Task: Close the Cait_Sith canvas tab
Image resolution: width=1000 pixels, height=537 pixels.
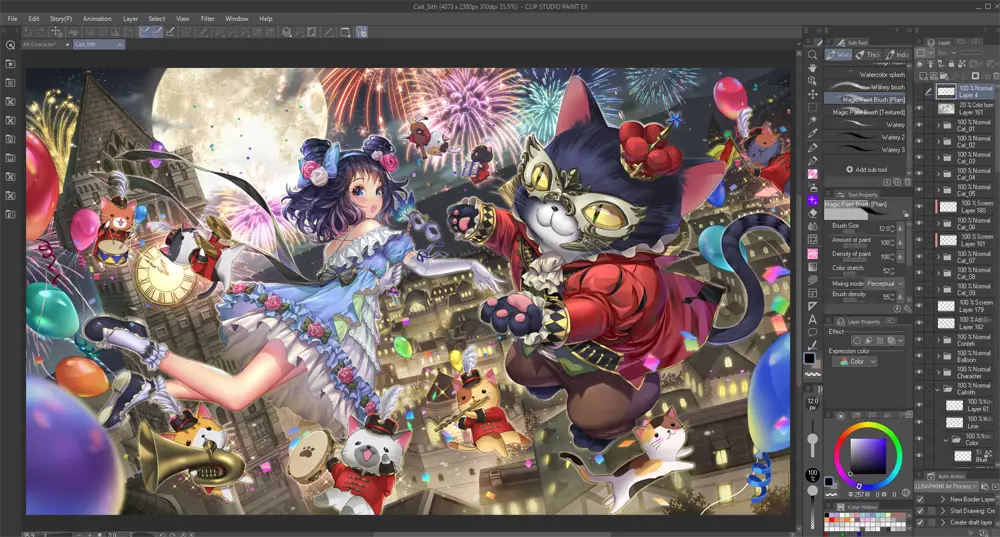Action: 119,45
